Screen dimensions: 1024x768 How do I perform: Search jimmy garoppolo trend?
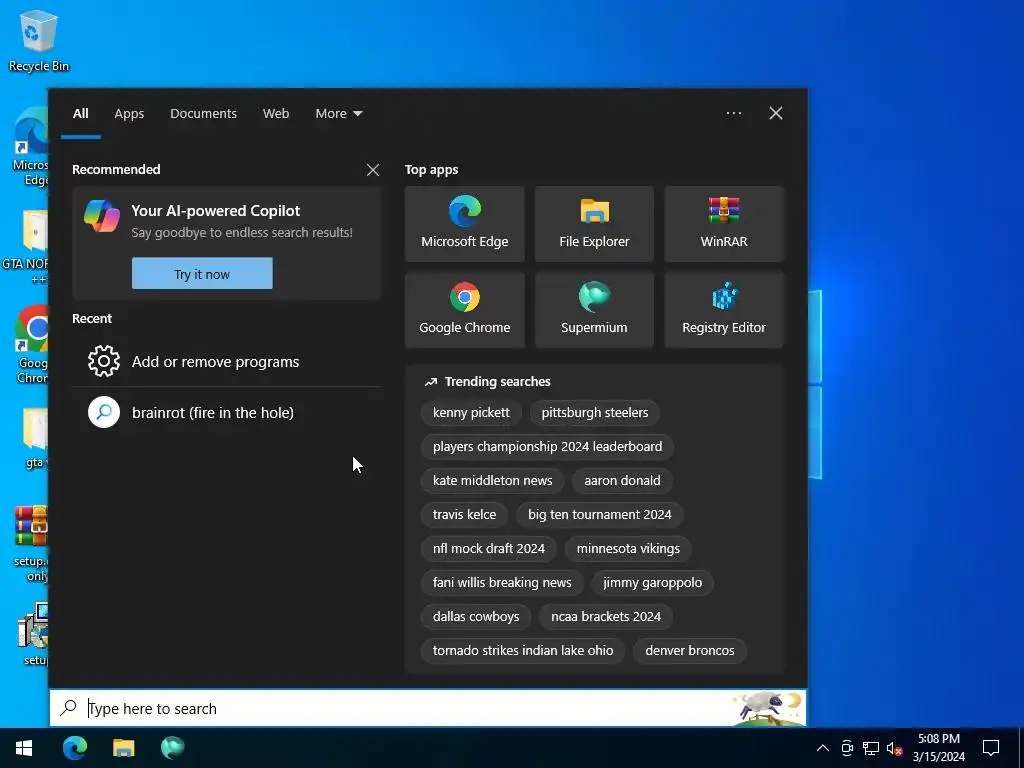click(652, 582)
